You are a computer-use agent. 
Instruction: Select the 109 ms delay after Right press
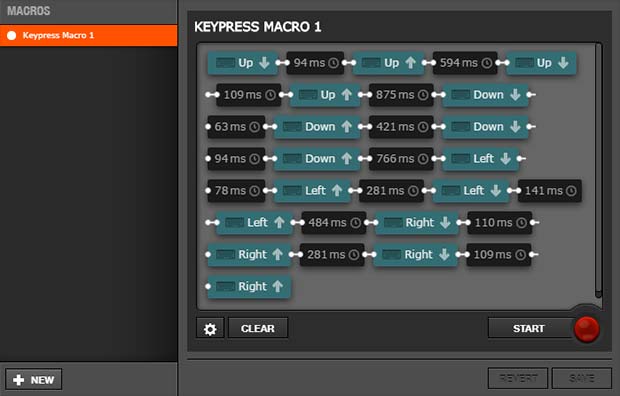pyautogui.click(x=499, y=255)
